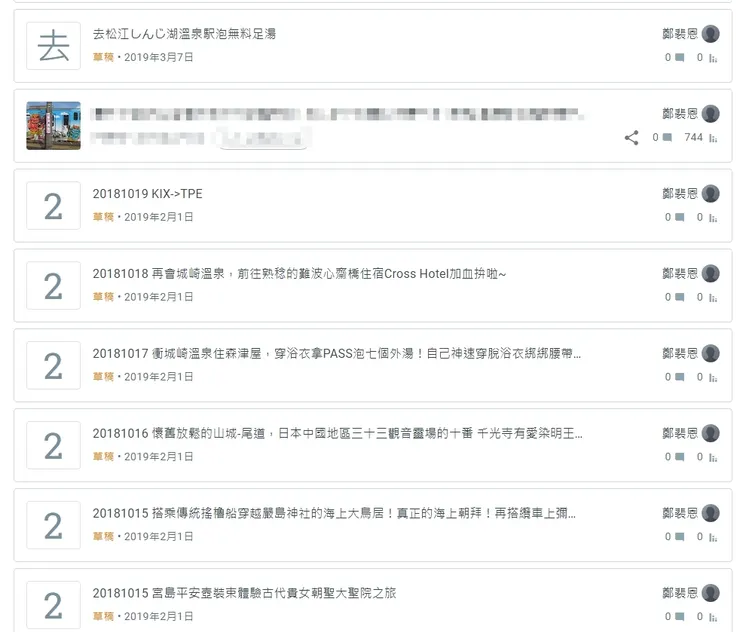Image resolution: width=740 pixels, height=632 pixels.
Task: Click the 2 thumbnail for 搭乘傳統搖櫓船 post
Action: point(53,525)
